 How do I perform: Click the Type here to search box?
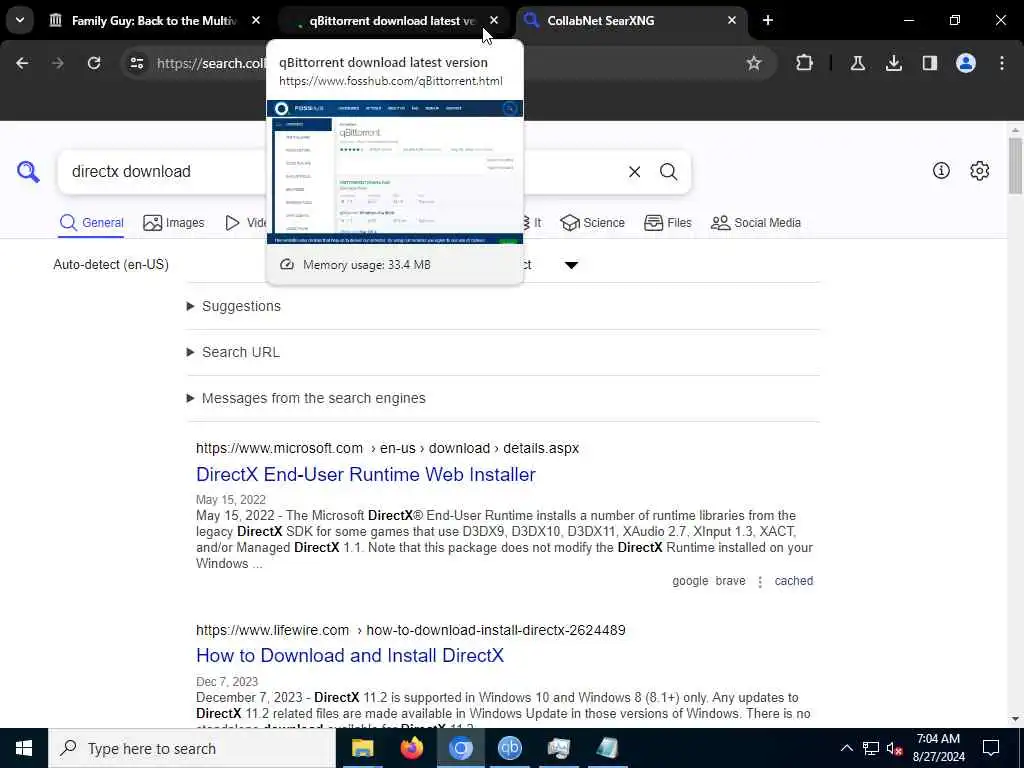pyautogui.click(x=192, y=748)
